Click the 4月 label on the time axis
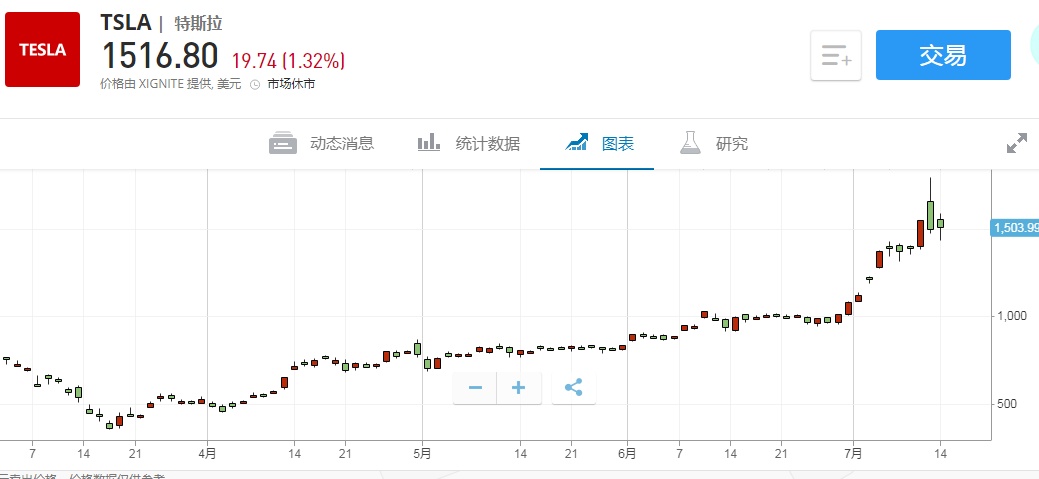This screenshot has width=1039, height=479. coord(207,454)
